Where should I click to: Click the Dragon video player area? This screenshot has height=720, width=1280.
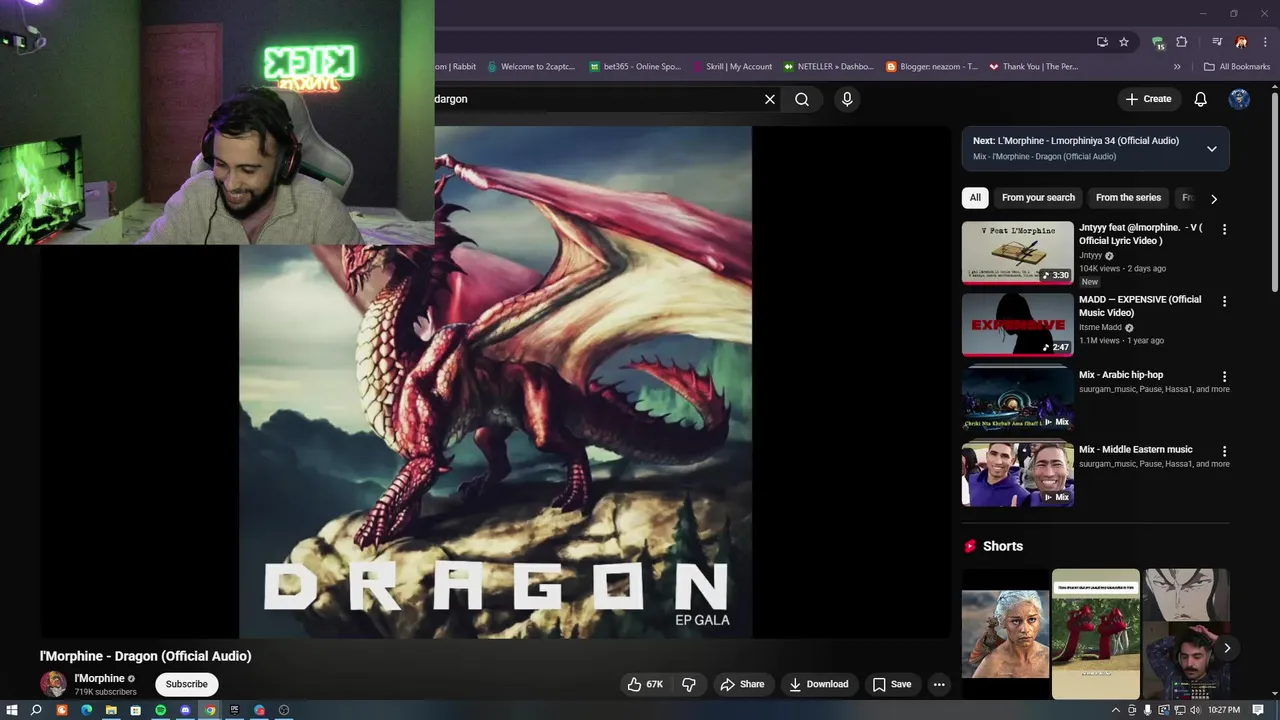click(x=495, y=382)
